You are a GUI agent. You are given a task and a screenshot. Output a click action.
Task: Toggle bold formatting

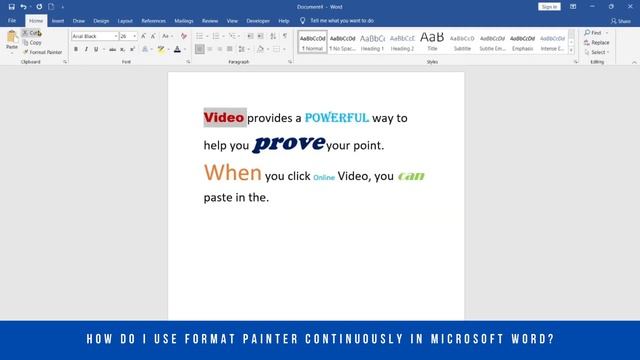76,49
